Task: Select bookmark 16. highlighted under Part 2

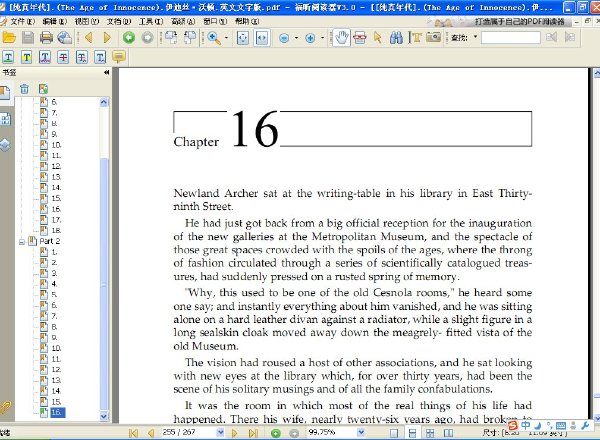Action: tap(57, 412)
